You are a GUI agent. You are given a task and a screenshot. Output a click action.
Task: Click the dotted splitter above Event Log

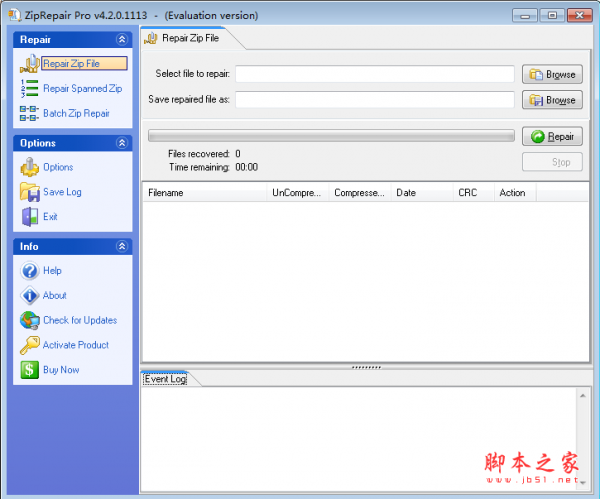click(366, 367)
